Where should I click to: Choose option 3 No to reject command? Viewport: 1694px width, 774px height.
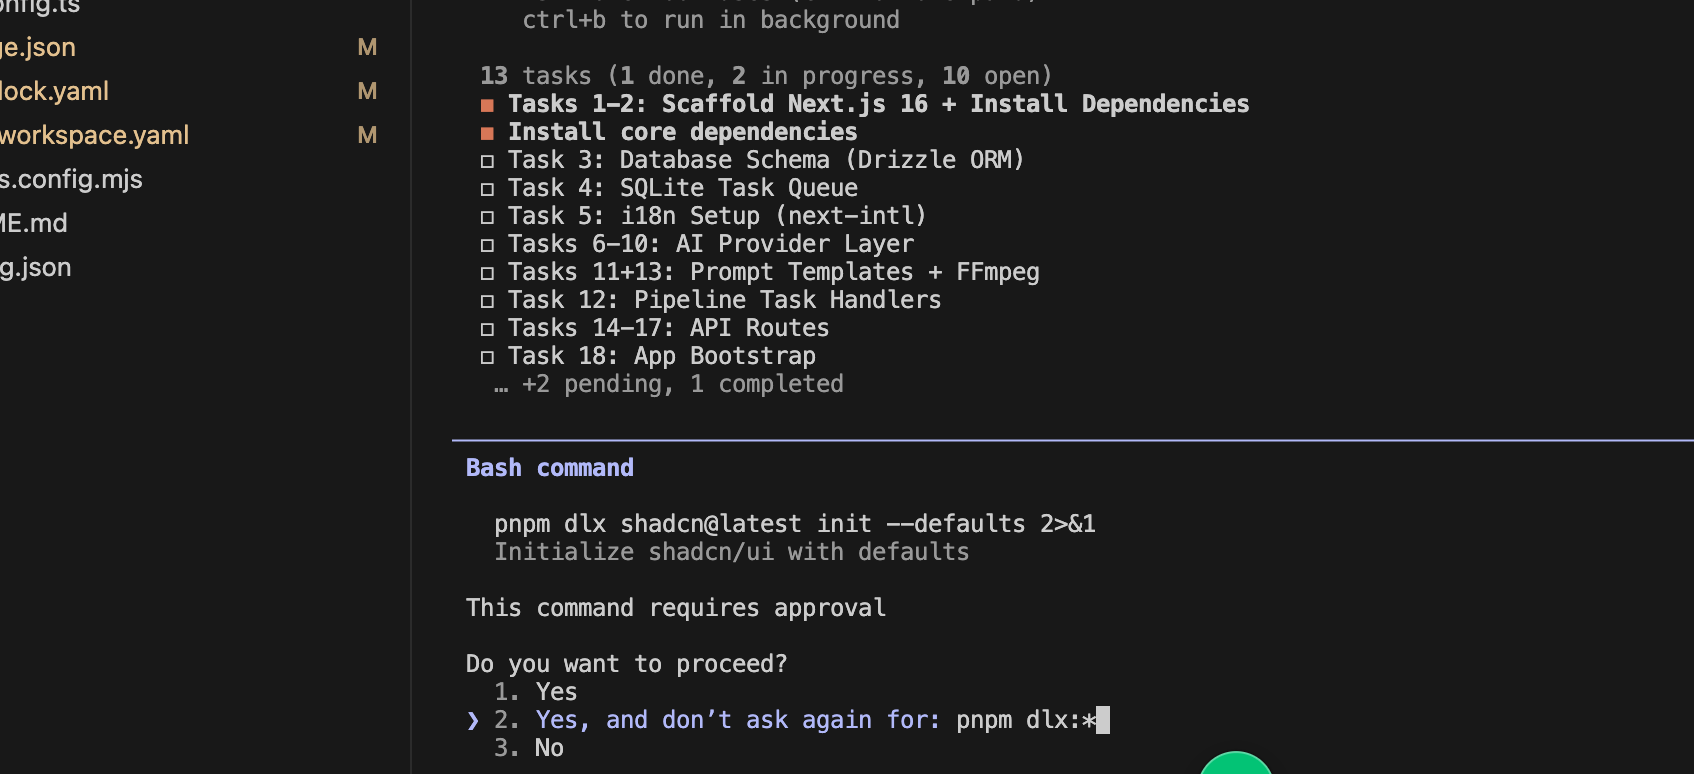click(x=548, y=748)
